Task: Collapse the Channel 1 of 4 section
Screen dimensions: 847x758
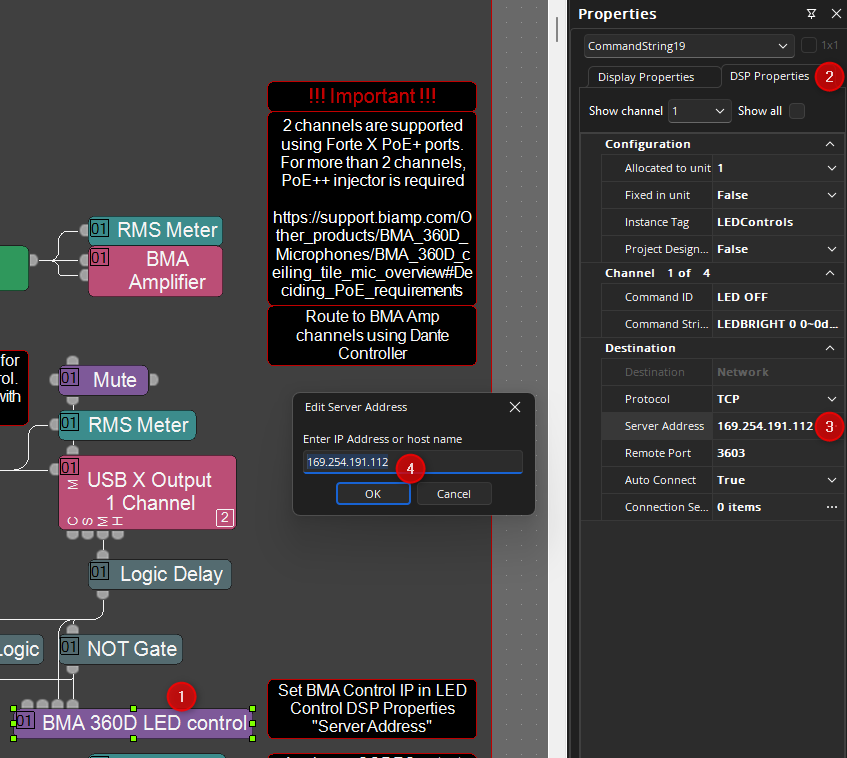Action: click(x=830, y=273)
